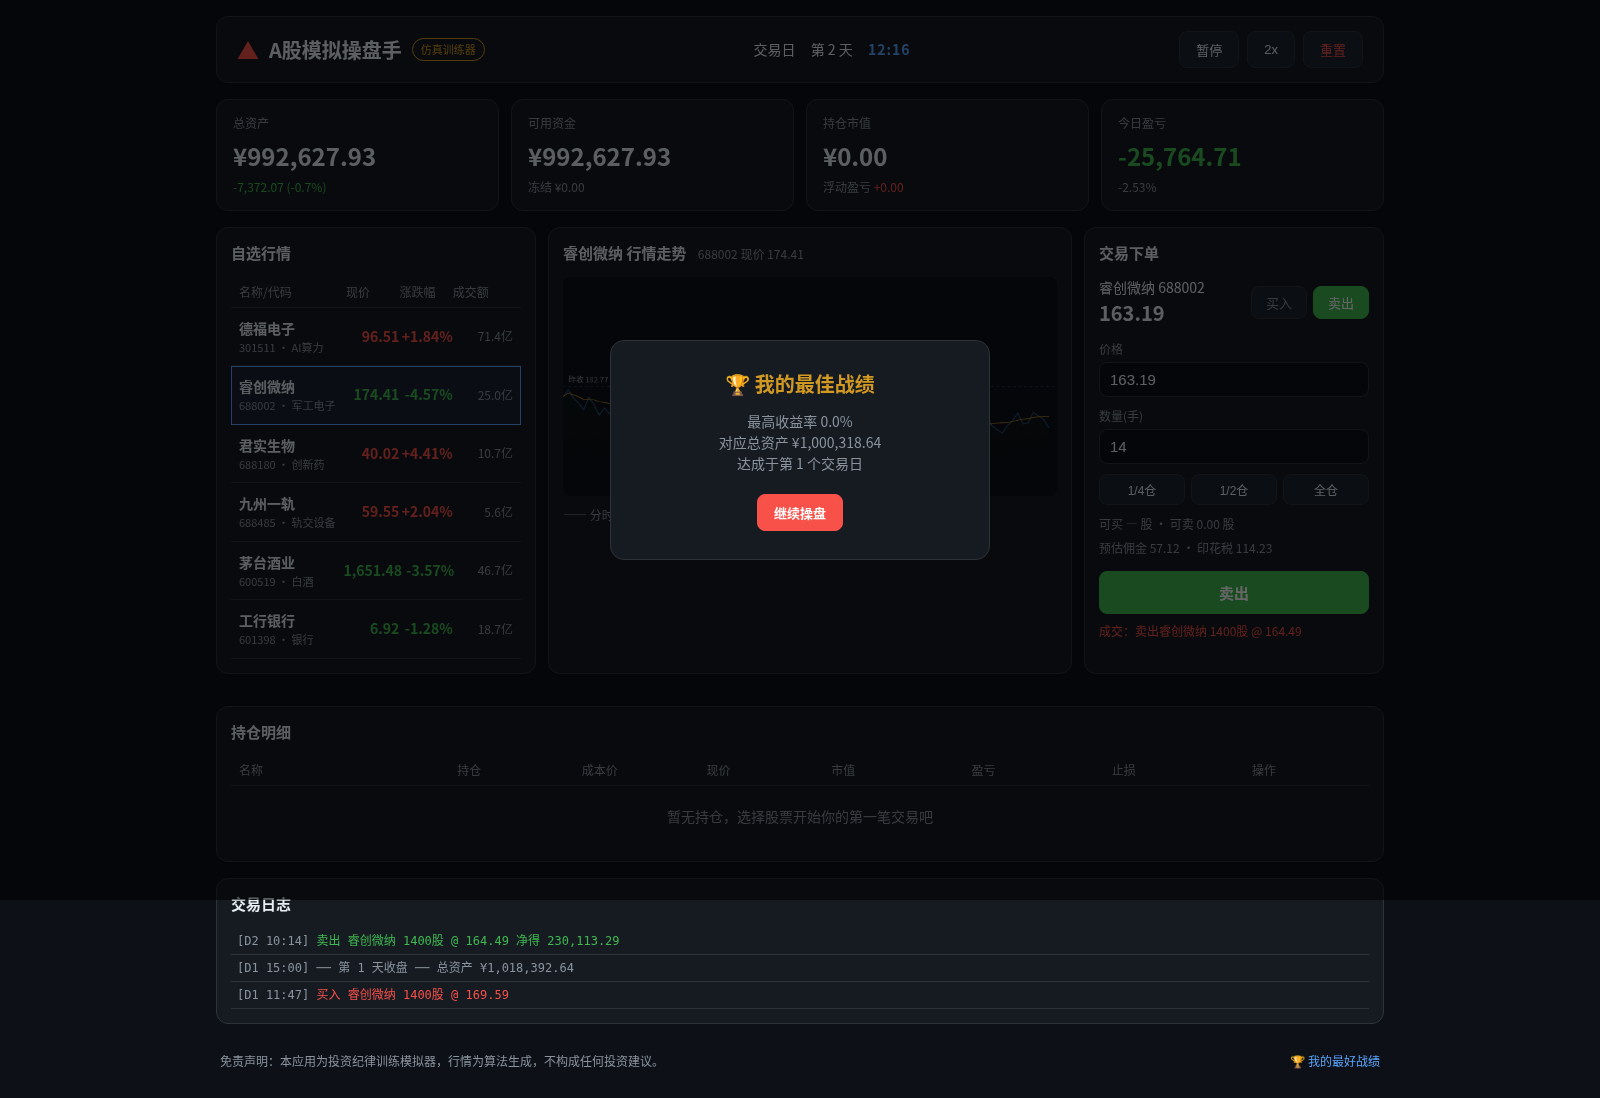Switch to the 买入 buy tab
This screenshot has height=1098, width=1600.
(x=1279, y=303)
